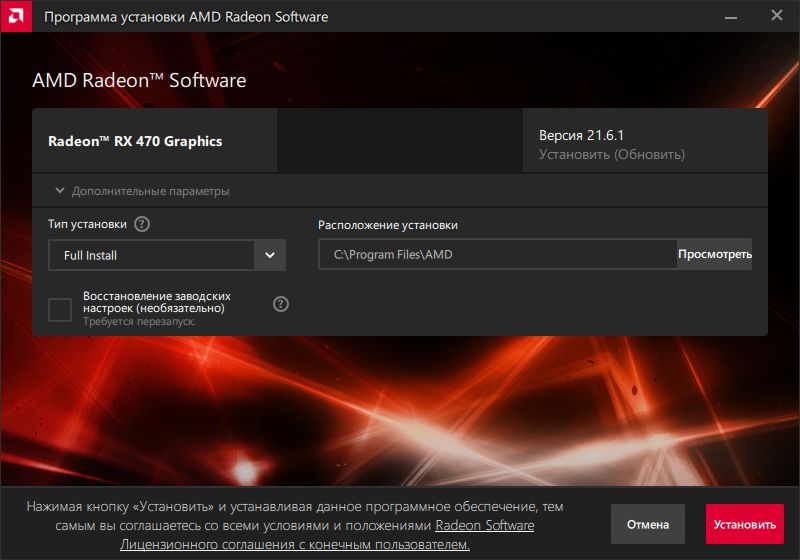Click the Версия 21.6.1 panel
800x560 pixels.
pos(645,141)
